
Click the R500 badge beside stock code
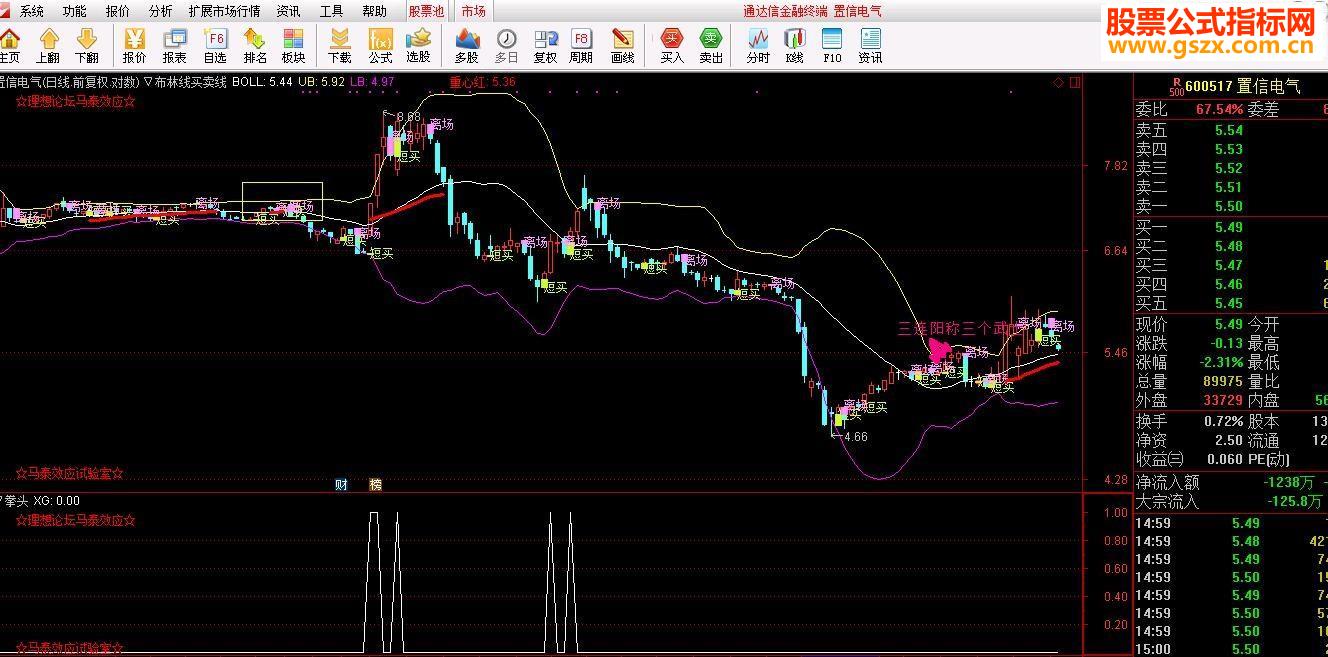click(x=1177, y=86)
